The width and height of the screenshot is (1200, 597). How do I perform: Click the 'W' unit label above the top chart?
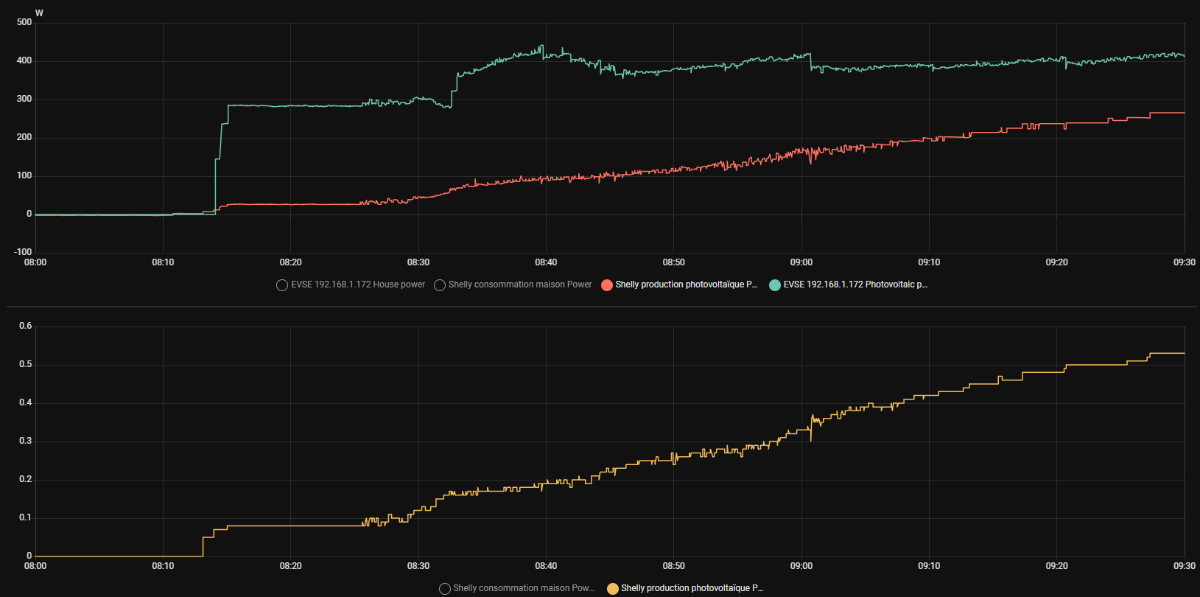39,12
